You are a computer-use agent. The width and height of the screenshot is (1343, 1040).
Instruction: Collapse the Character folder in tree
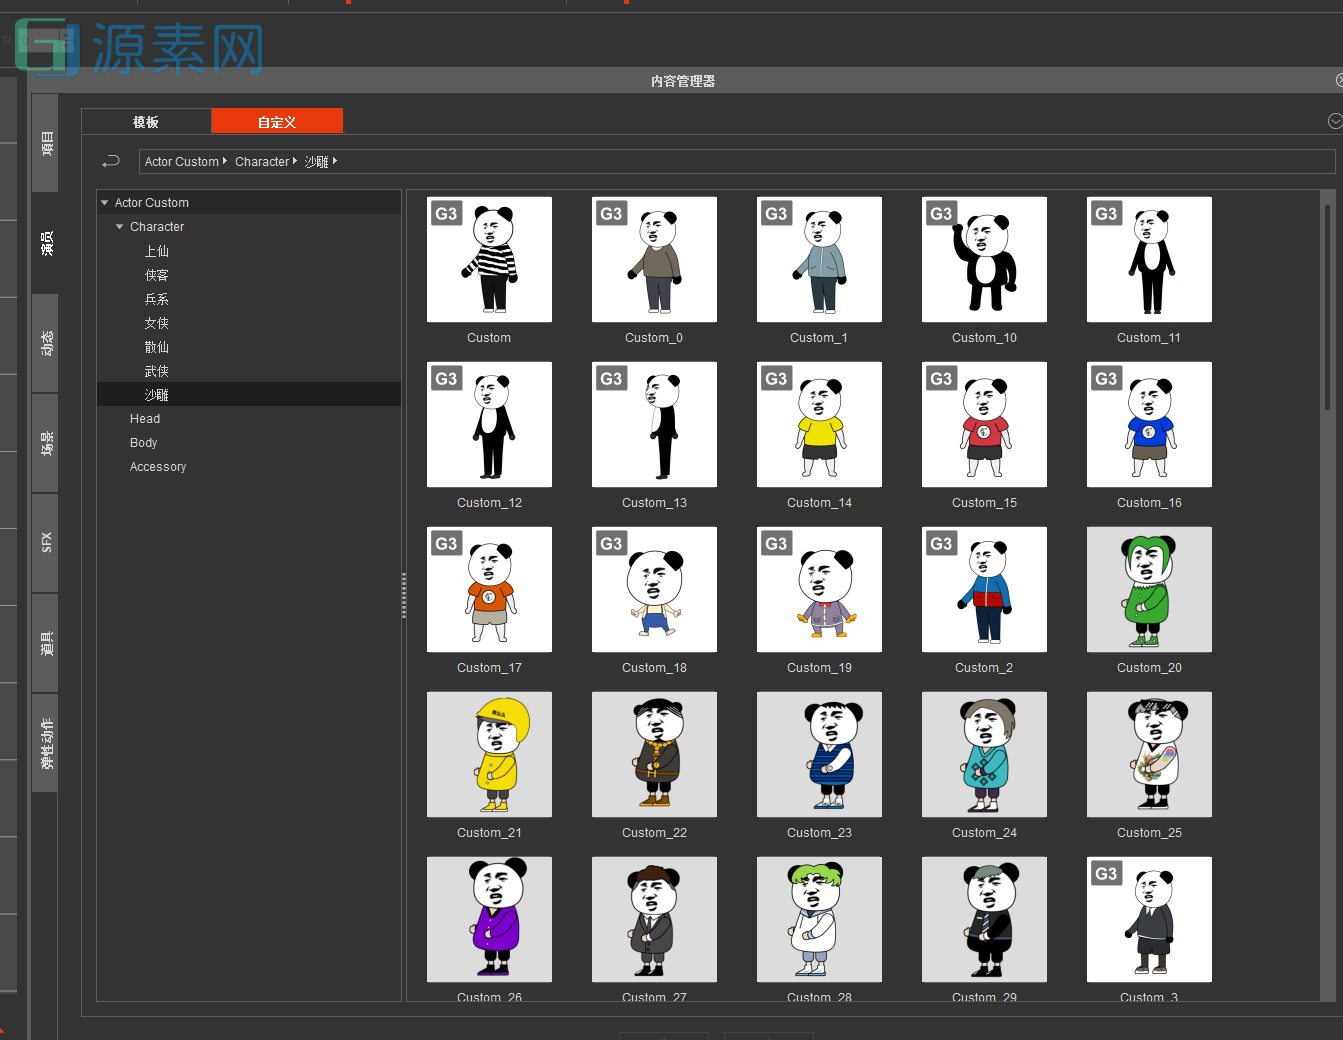click(x=120, y=227)
